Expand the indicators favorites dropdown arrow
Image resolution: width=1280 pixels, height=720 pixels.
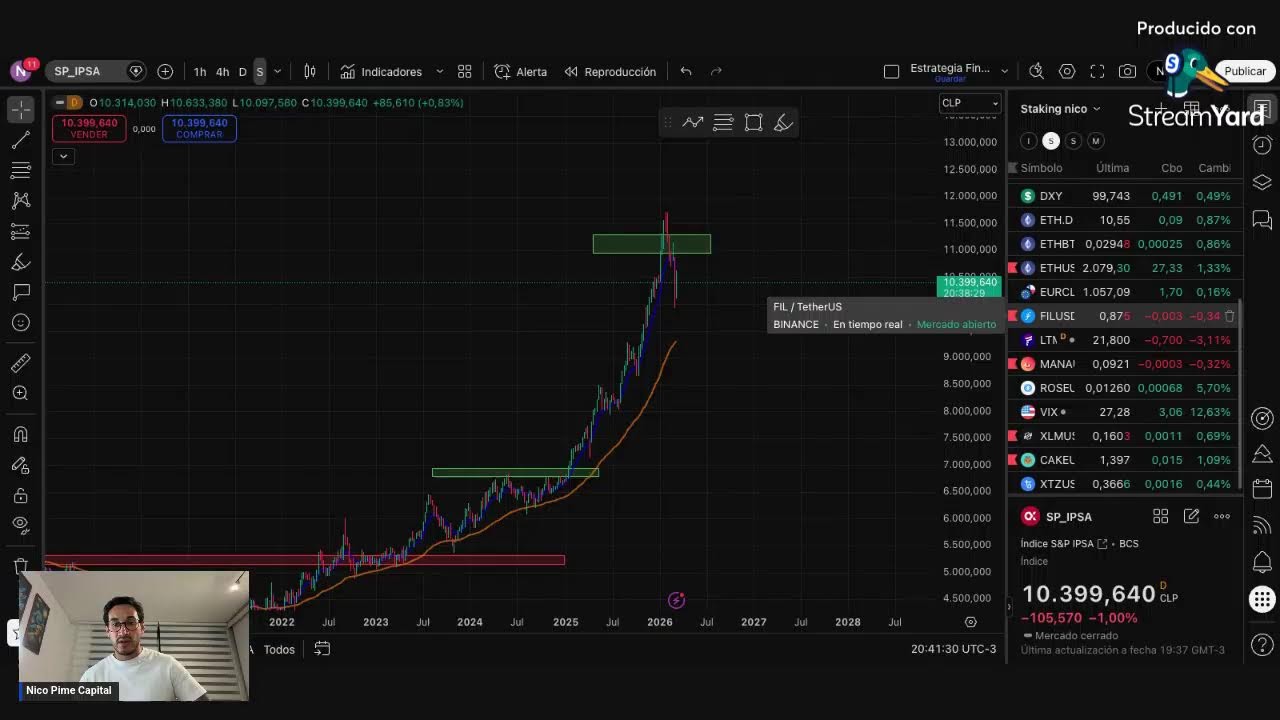439,72
